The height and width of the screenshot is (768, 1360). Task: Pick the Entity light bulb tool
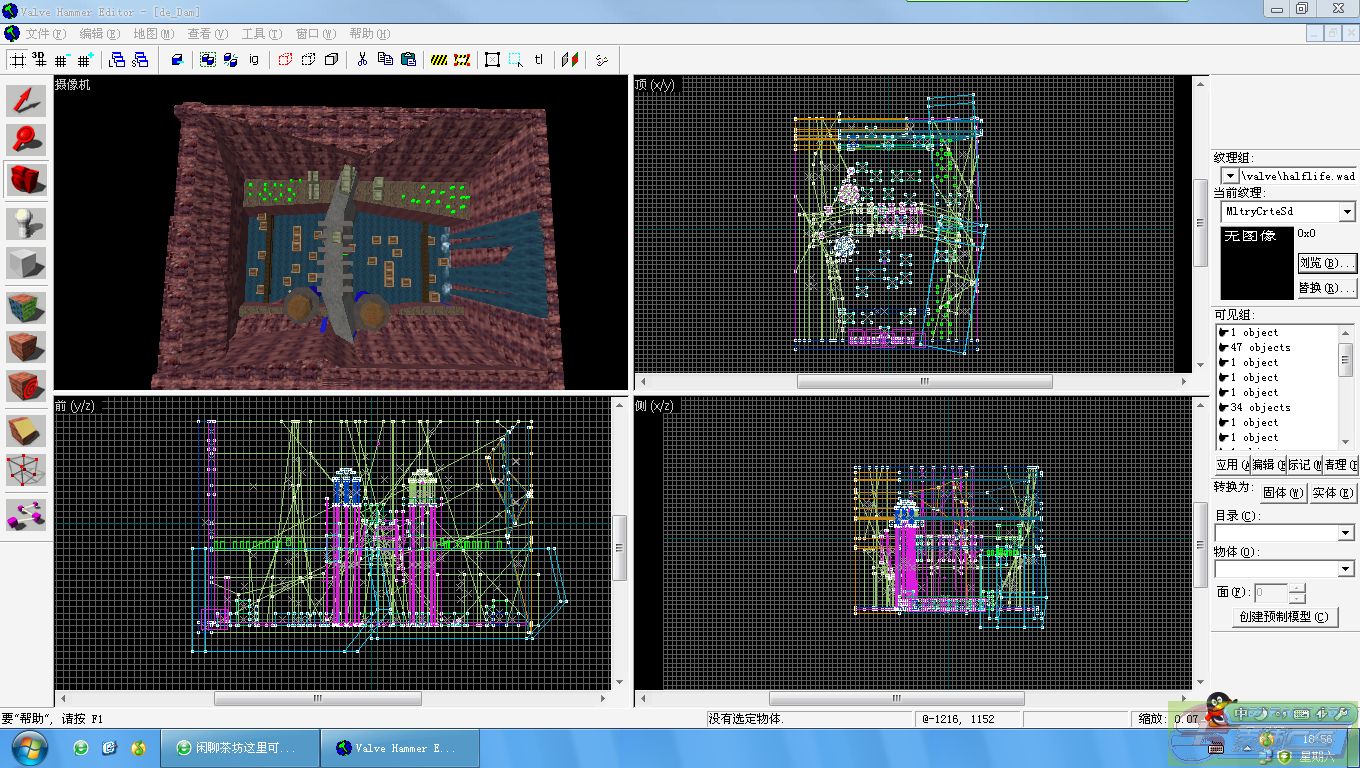(x=27, y=223)
